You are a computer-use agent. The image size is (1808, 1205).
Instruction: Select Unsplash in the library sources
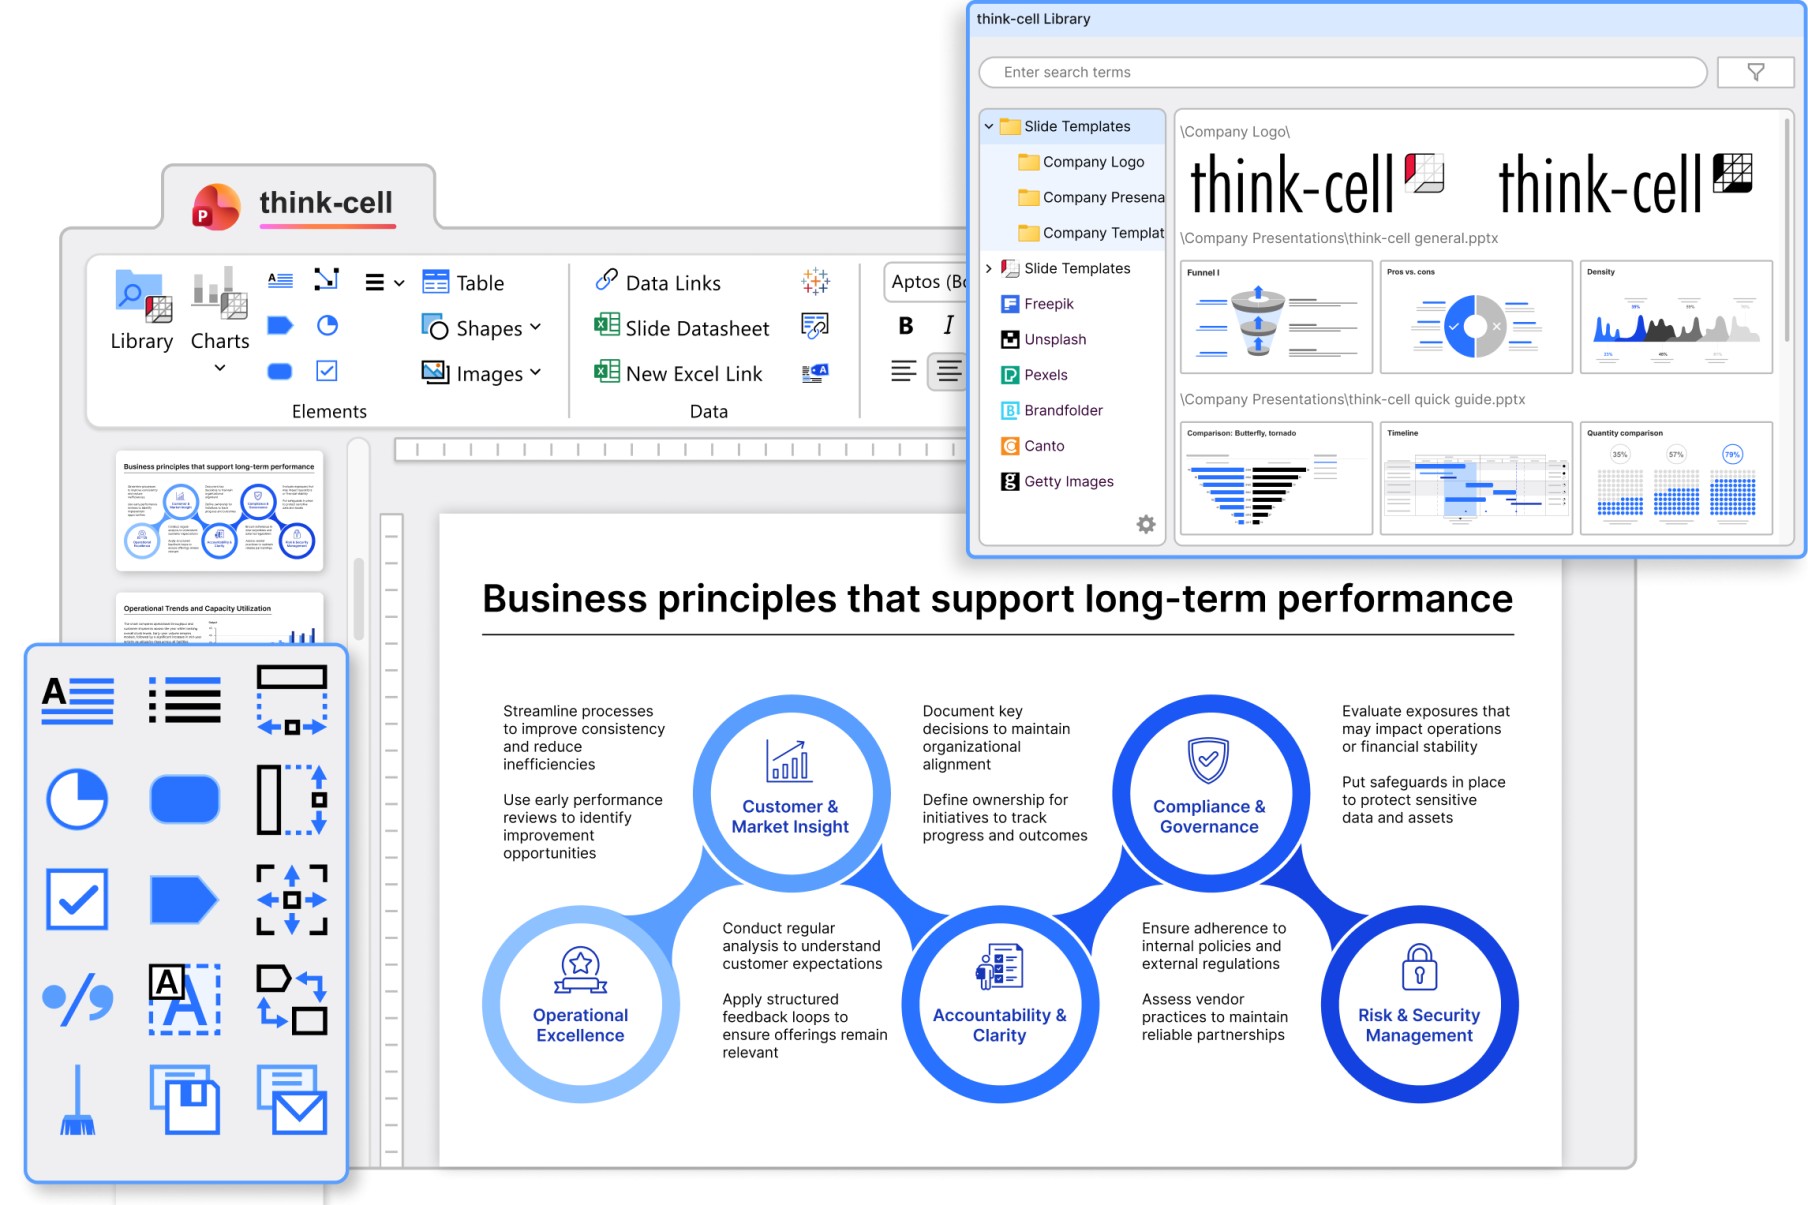[x=1054, y=339]
